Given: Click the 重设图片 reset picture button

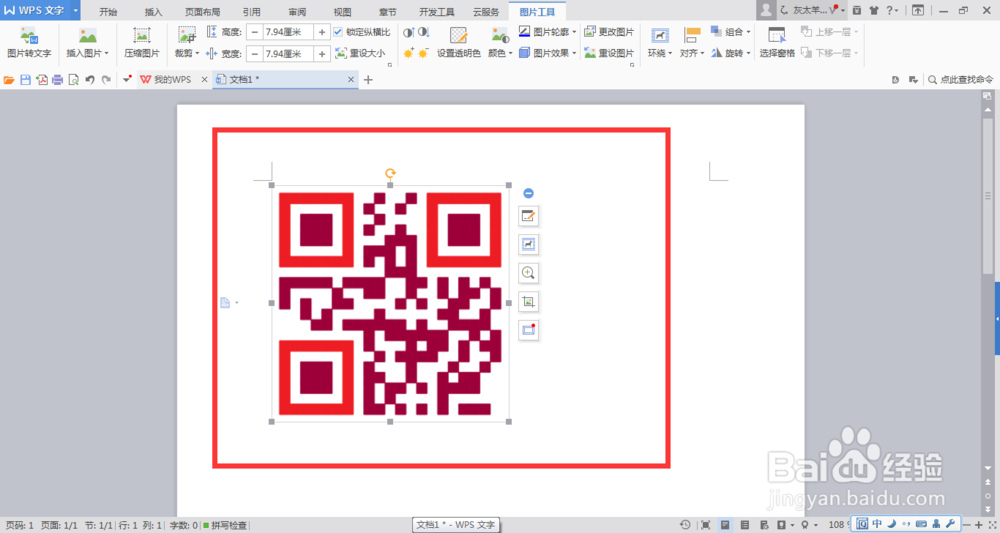Looking at the screenshot, I should [609, 53].
